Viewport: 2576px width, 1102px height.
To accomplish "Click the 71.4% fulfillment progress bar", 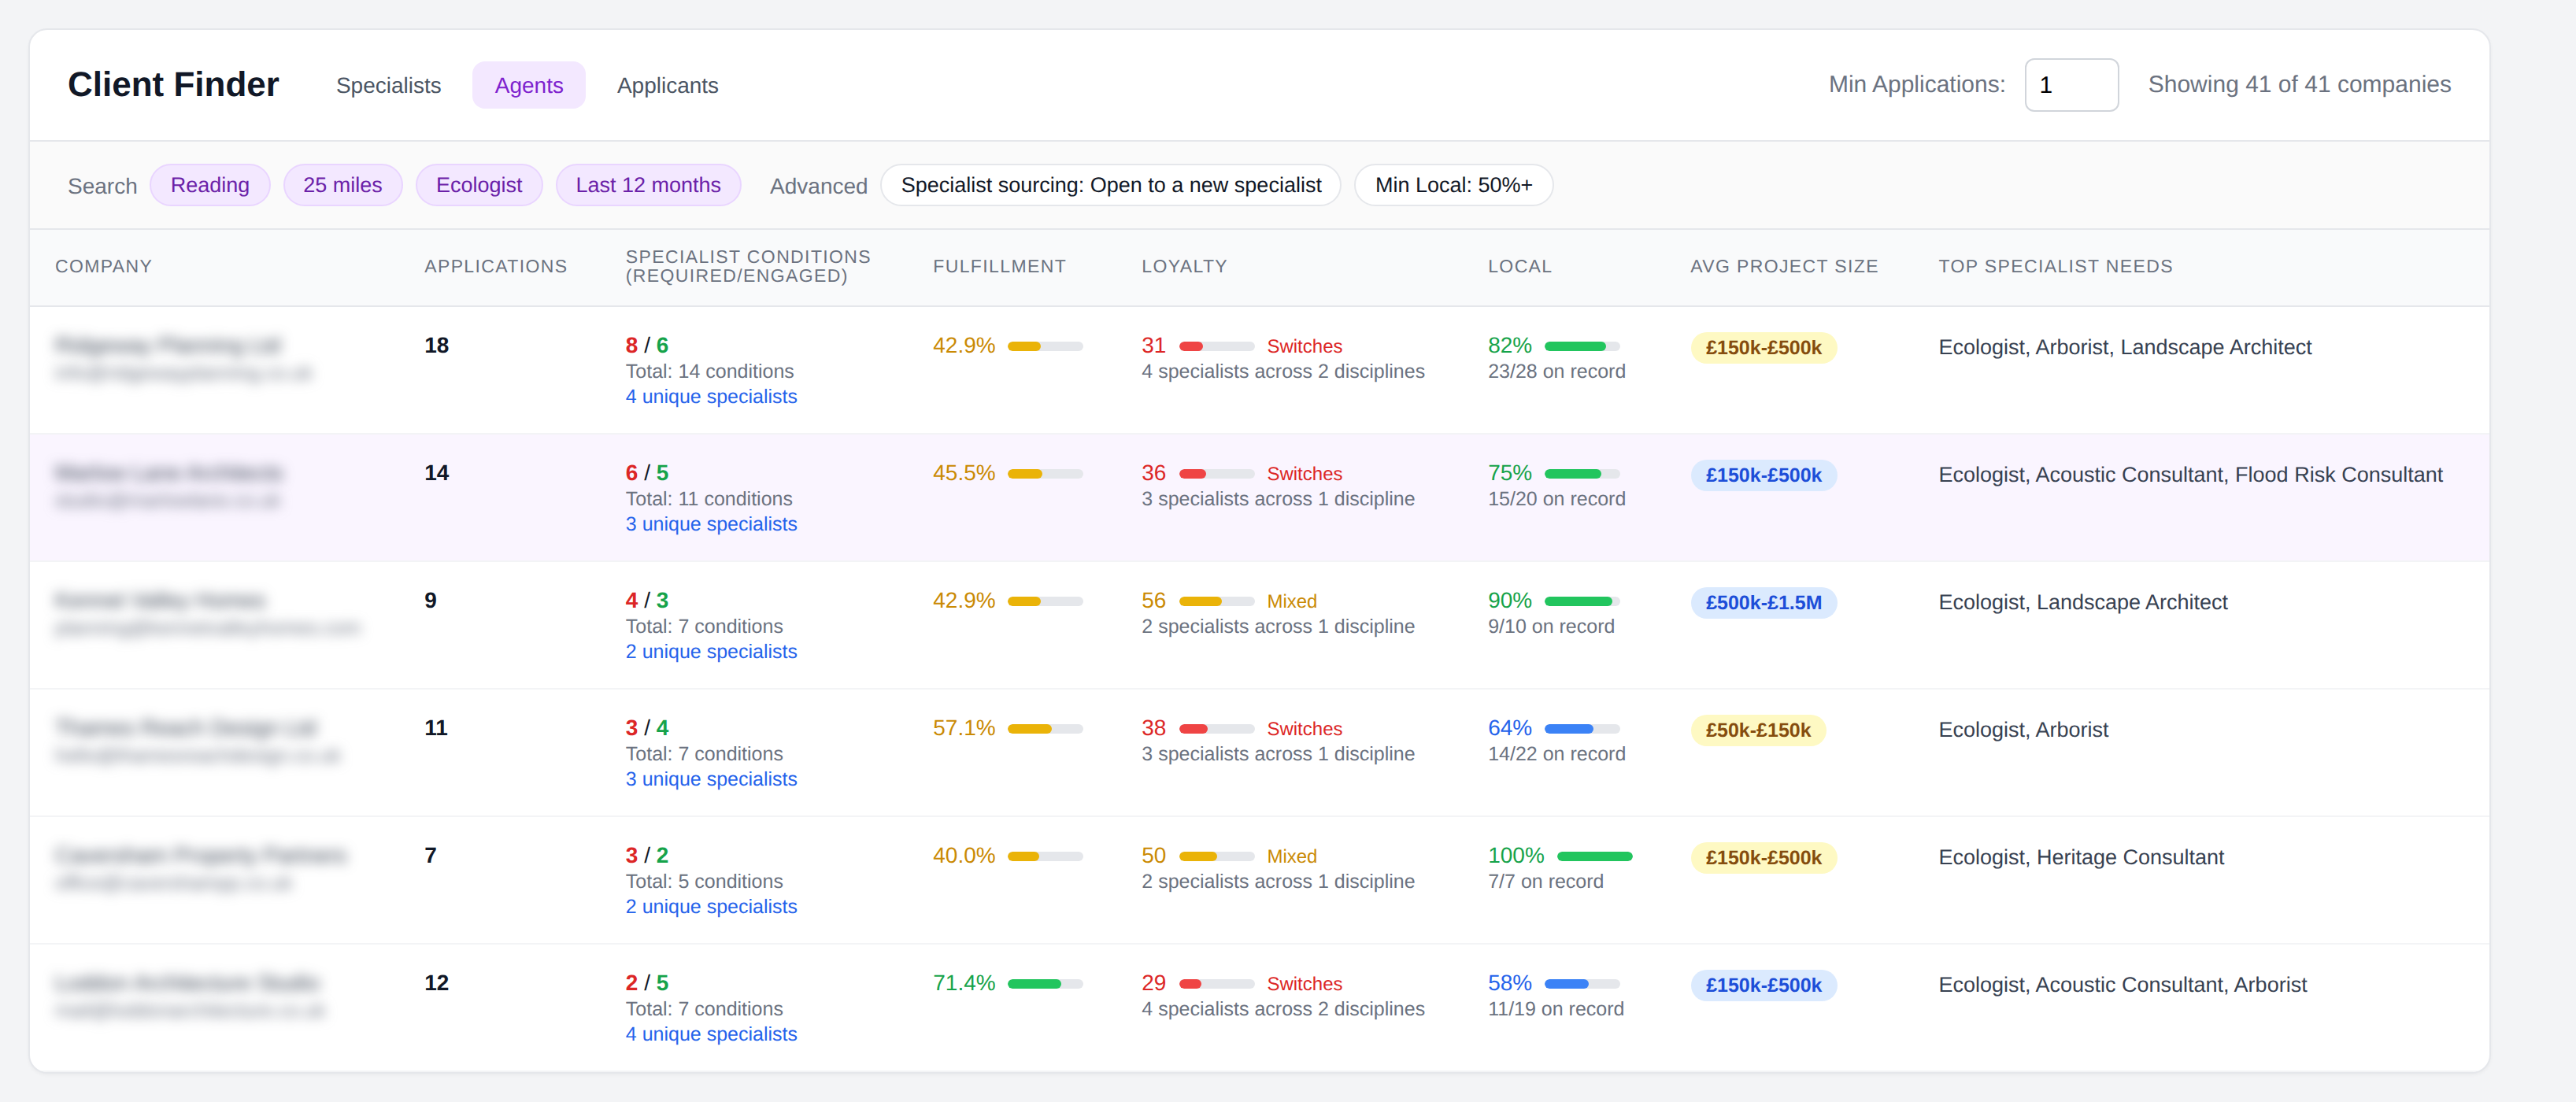I will tap(1045, 984).
